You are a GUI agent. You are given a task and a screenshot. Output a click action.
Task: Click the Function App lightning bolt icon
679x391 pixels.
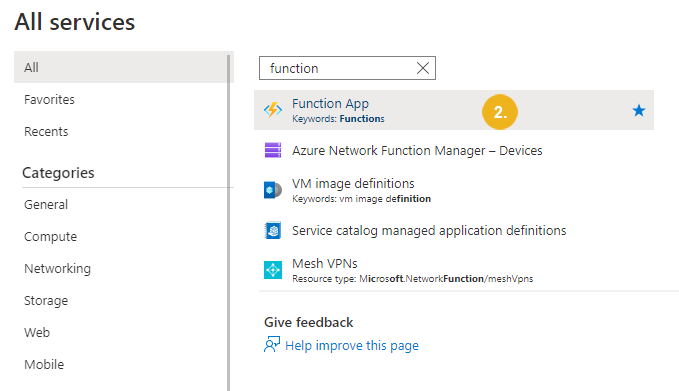tap(273, 110)
